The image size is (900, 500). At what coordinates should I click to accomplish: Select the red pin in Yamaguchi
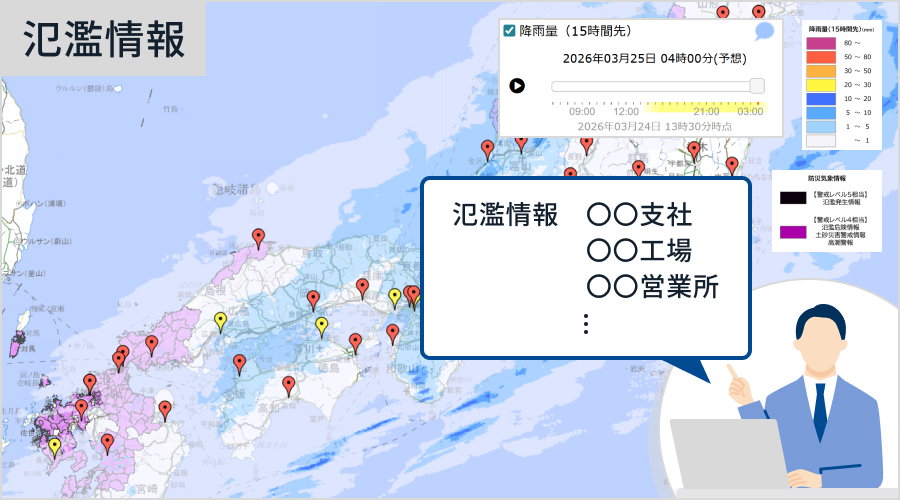coord(152,345)
